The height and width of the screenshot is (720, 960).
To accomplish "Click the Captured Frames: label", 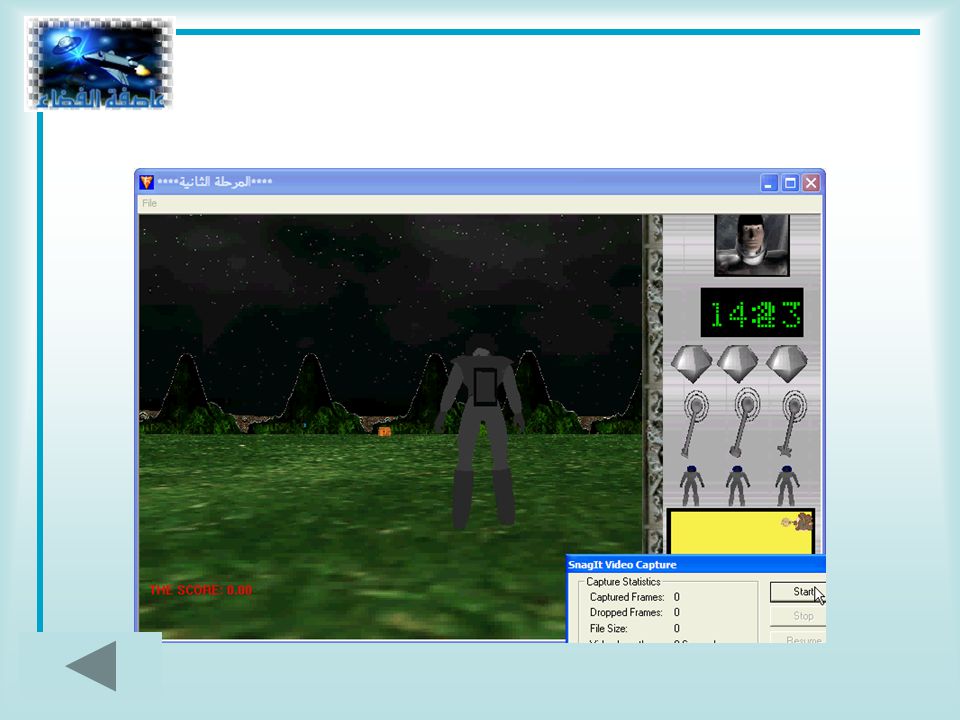I will point(627,597).
